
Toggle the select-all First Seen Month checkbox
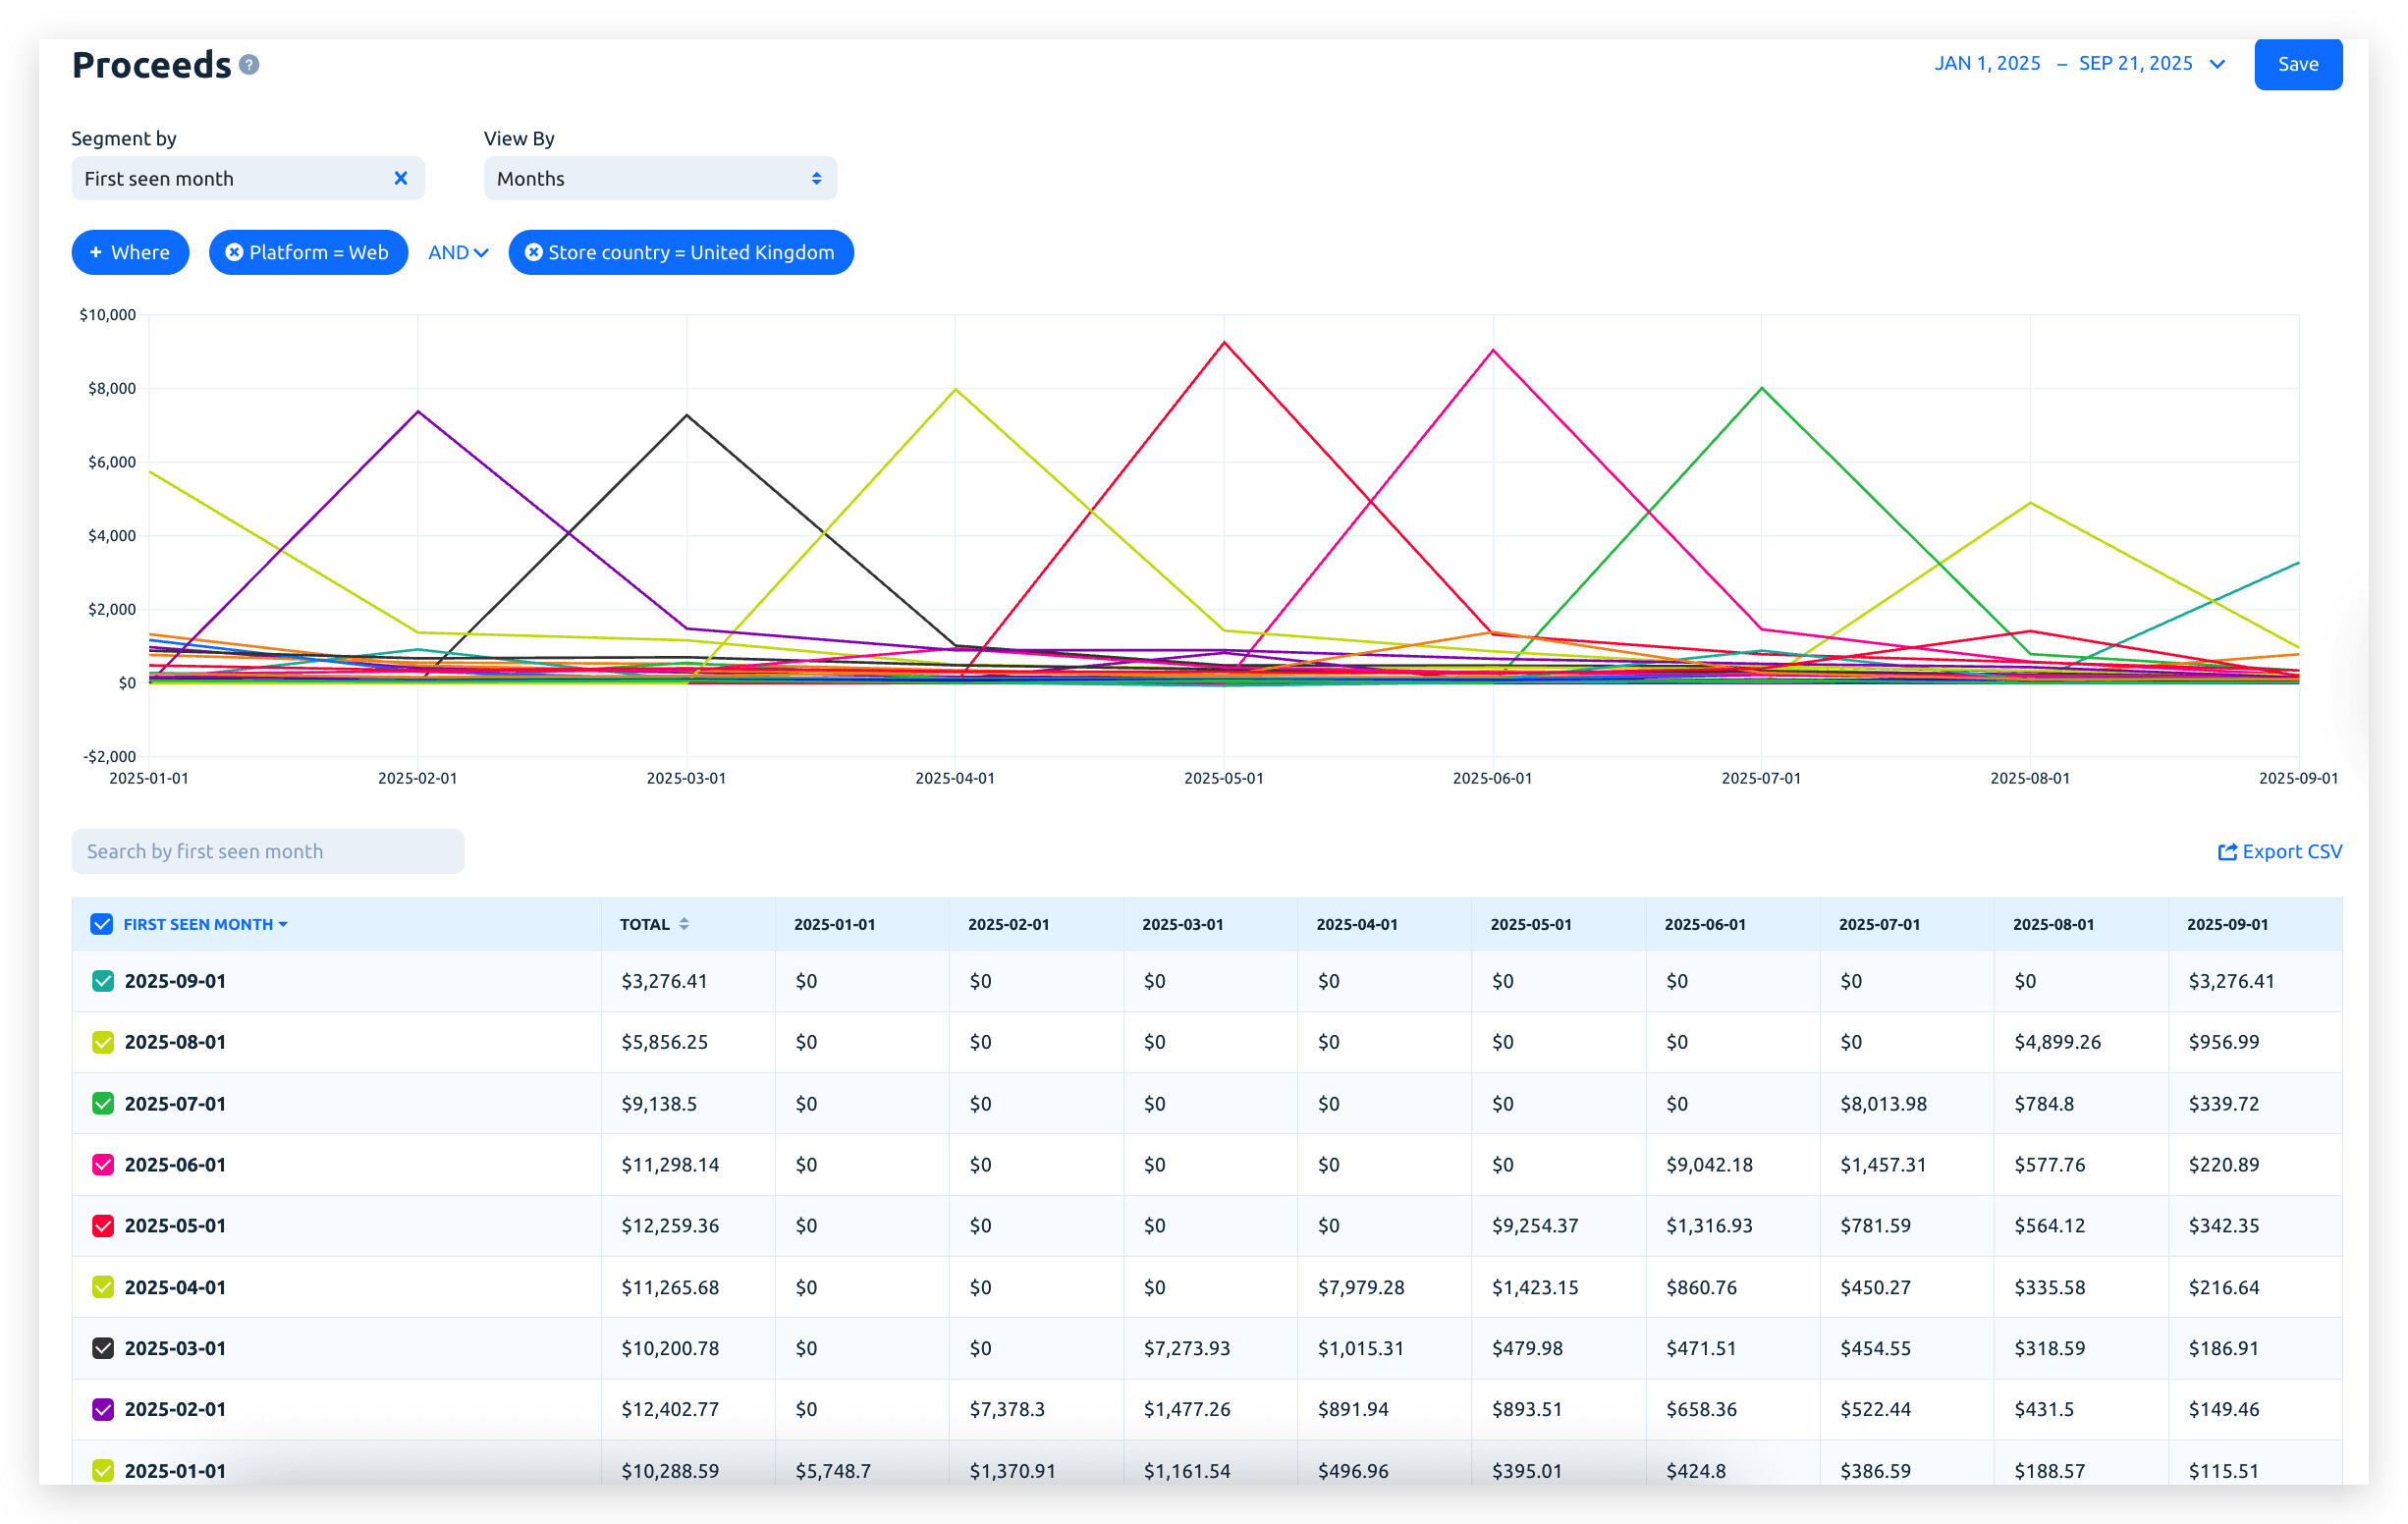pos(102,924)
